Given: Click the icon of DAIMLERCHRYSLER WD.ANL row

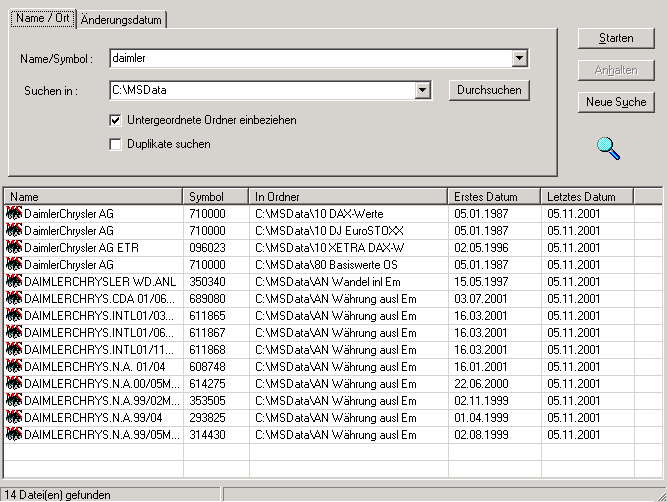Looking at the screenshot, I should 14,281.
